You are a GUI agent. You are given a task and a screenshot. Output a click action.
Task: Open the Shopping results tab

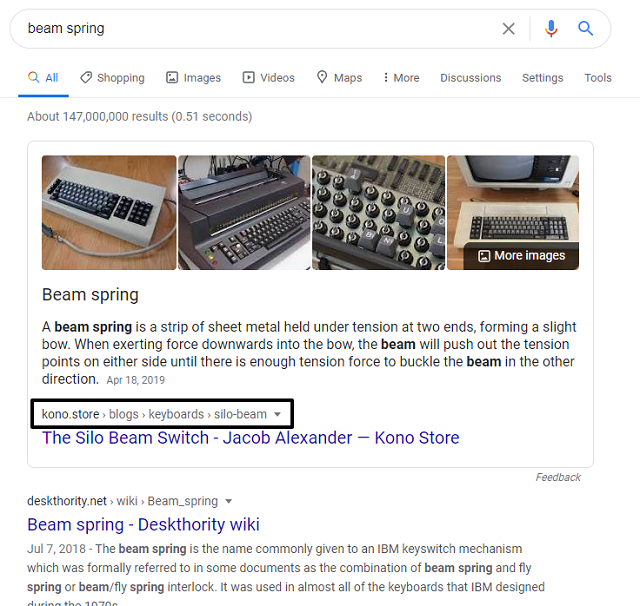[112, 78]
